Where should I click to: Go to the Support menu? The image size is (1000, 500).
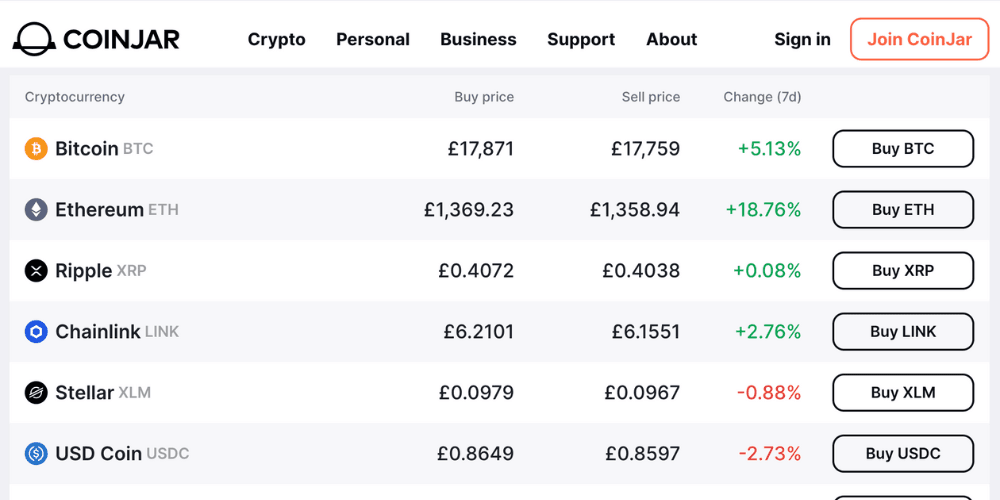(x=581, y=40)
